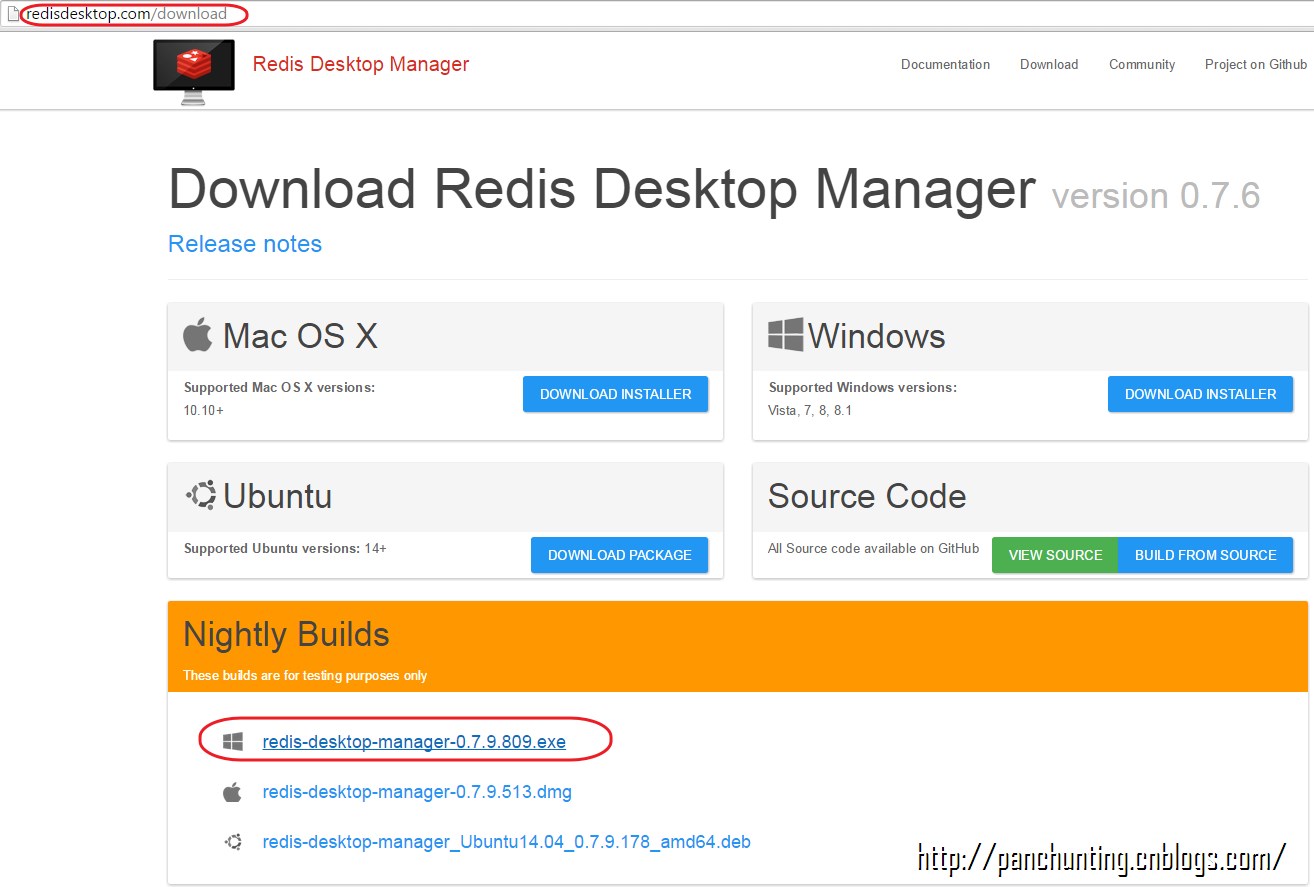The image size is (1314, 887).
Task: Click the Source Code card title
Action: point(867,496)
